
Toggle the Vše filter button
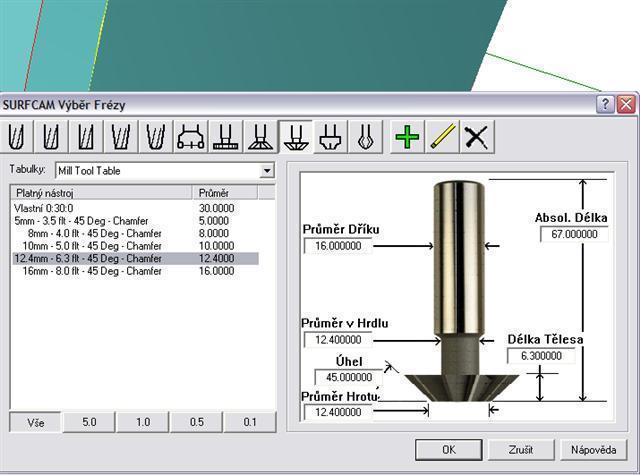[36, 422]
